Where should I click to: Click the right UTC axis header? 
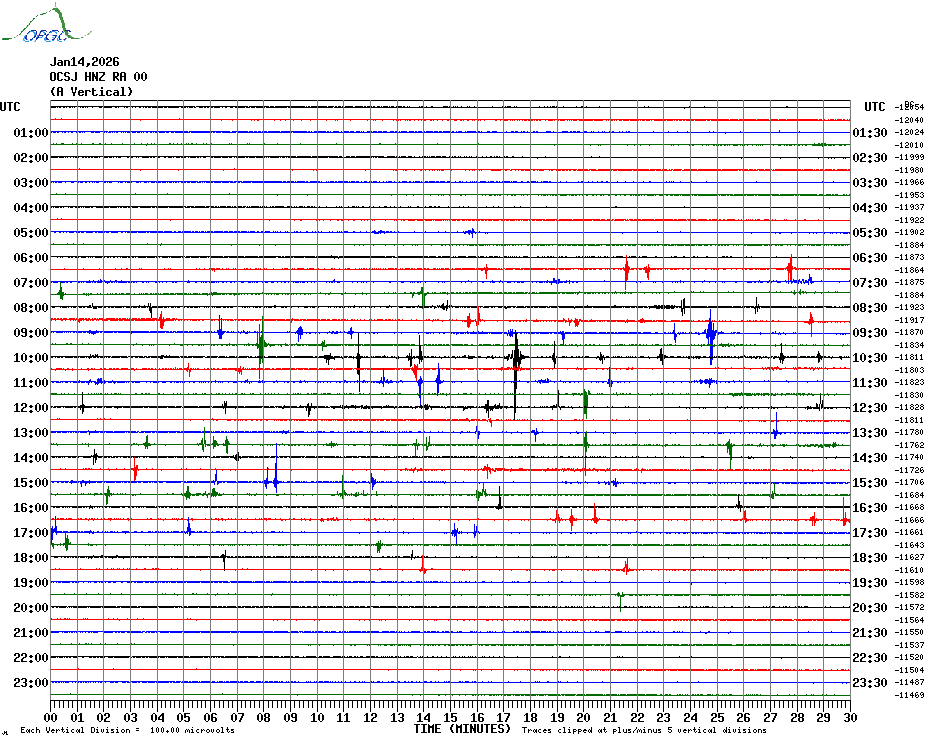tap(875, 107)
